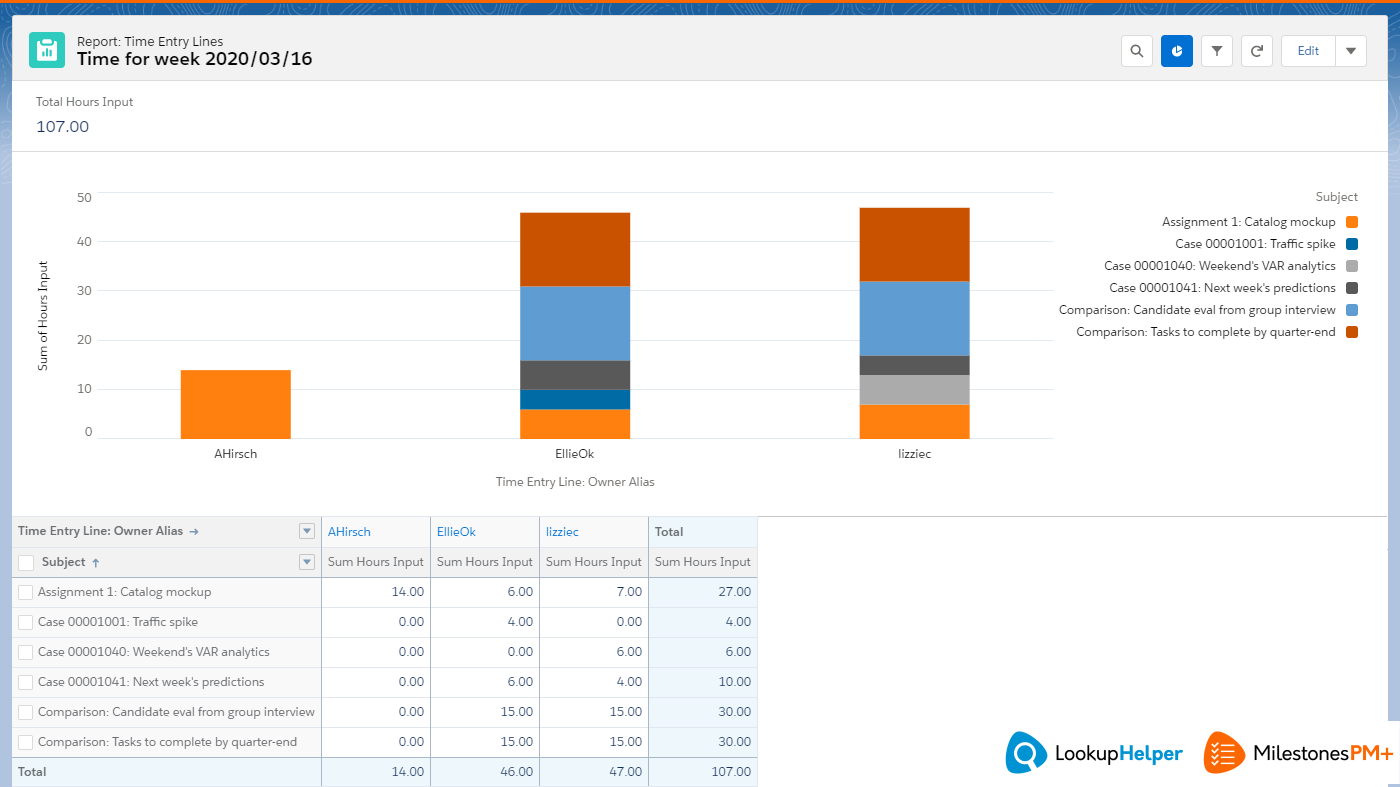Refresh the report
The width and height of the screenshot is (1400, 787).
tap(1257, 51)
